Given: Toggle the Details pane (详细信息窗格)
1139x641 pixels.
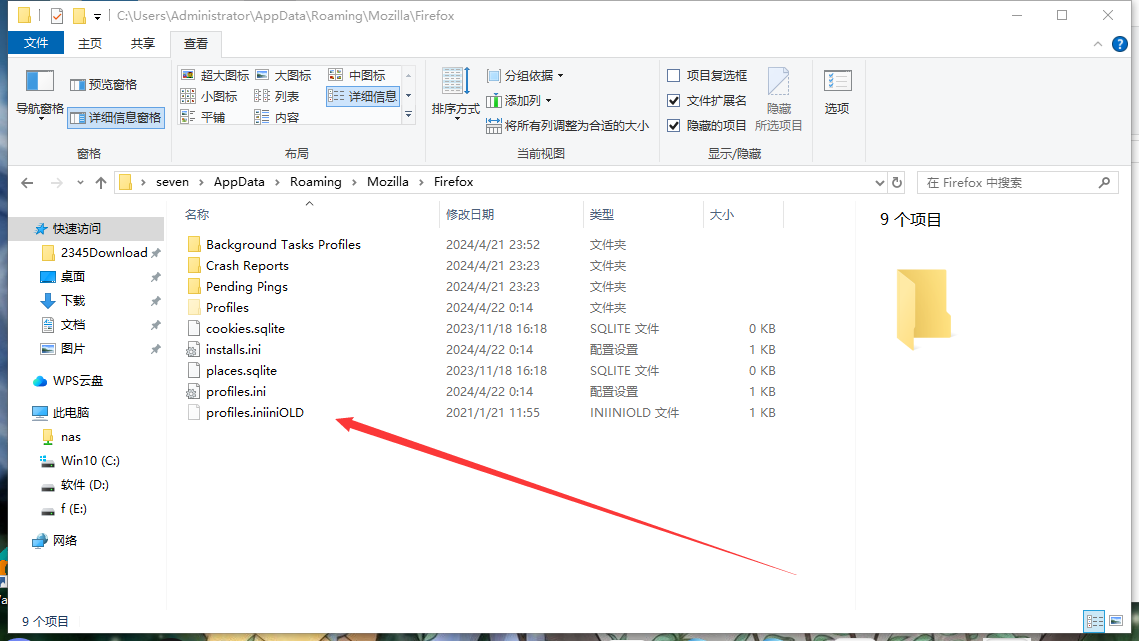Looking at the screenshot, I should tap(116, 117).
